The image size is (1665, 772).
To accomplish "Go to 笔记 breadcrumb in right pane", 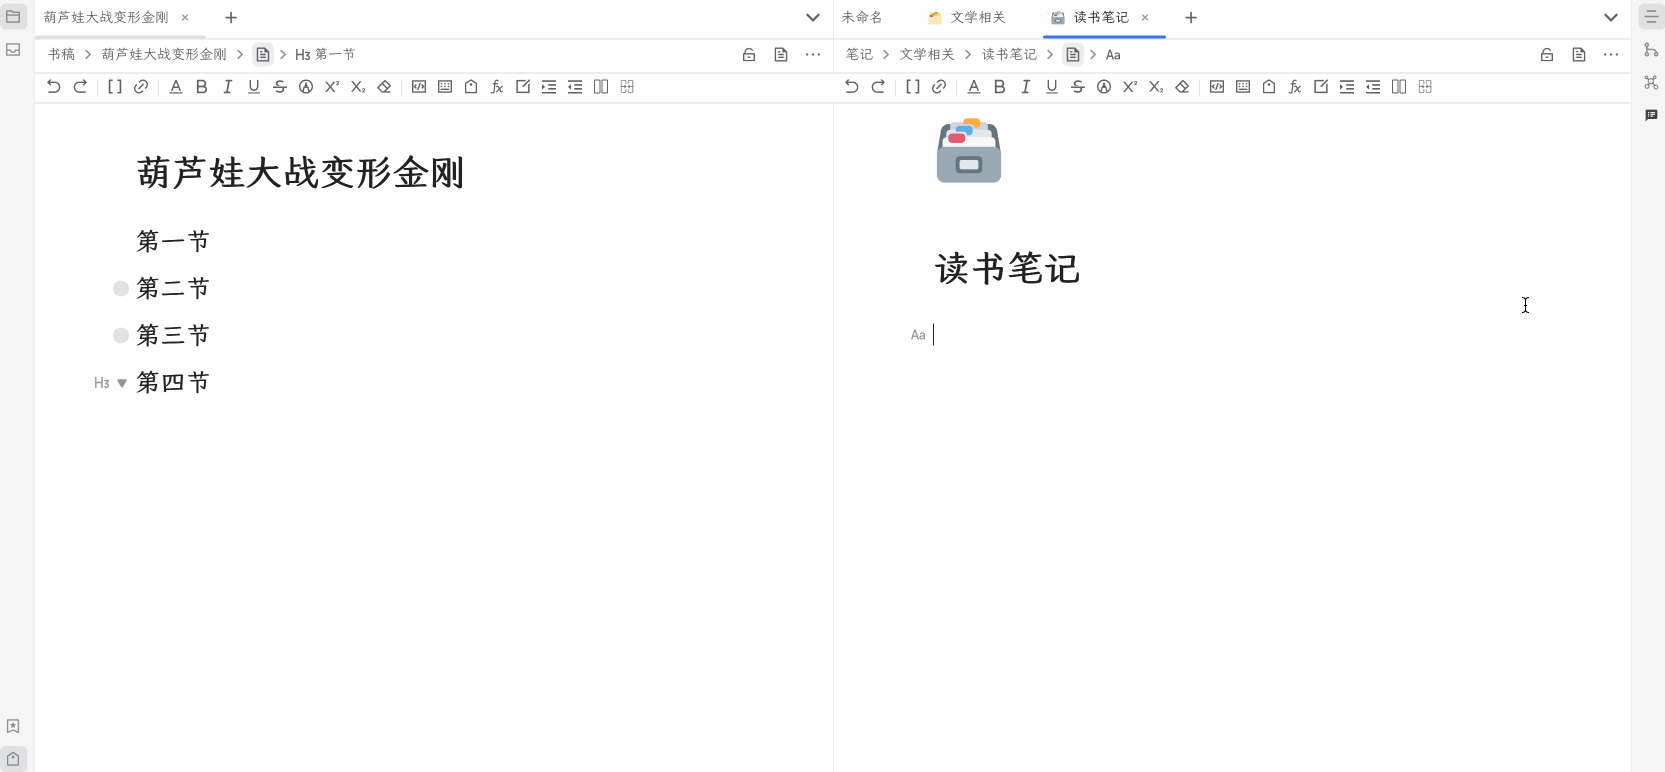I will pos(859,55).
